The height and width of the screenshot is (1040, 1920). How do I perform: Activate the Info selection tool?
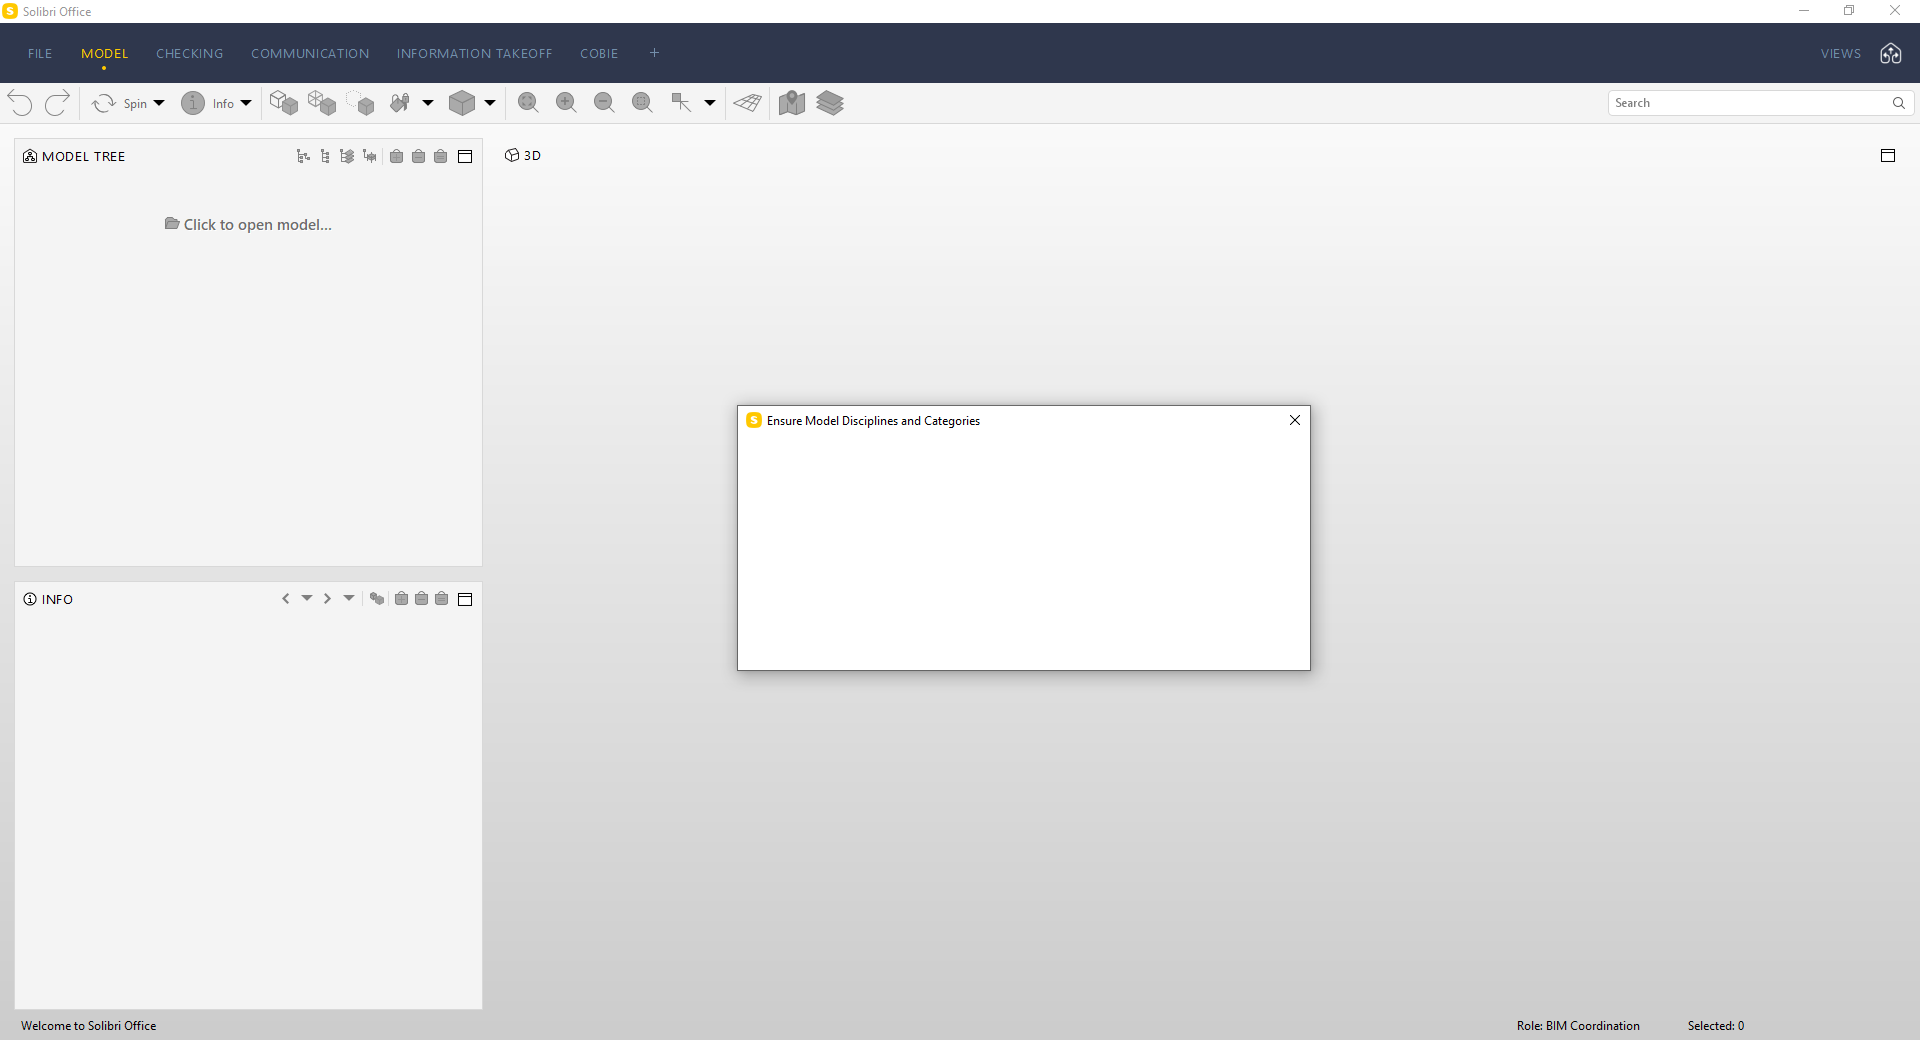tap(207, 103)
